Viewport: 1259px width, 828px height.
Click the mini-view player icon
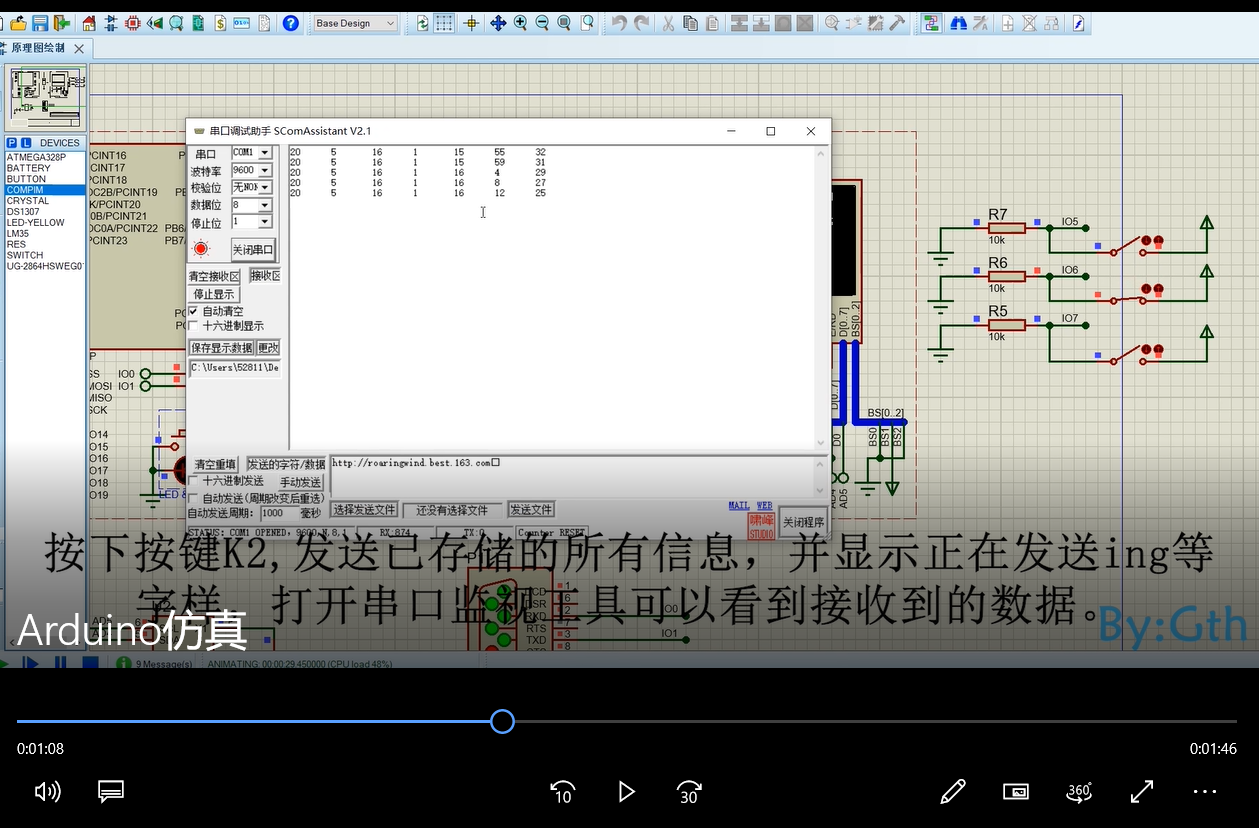point(1016,792)
